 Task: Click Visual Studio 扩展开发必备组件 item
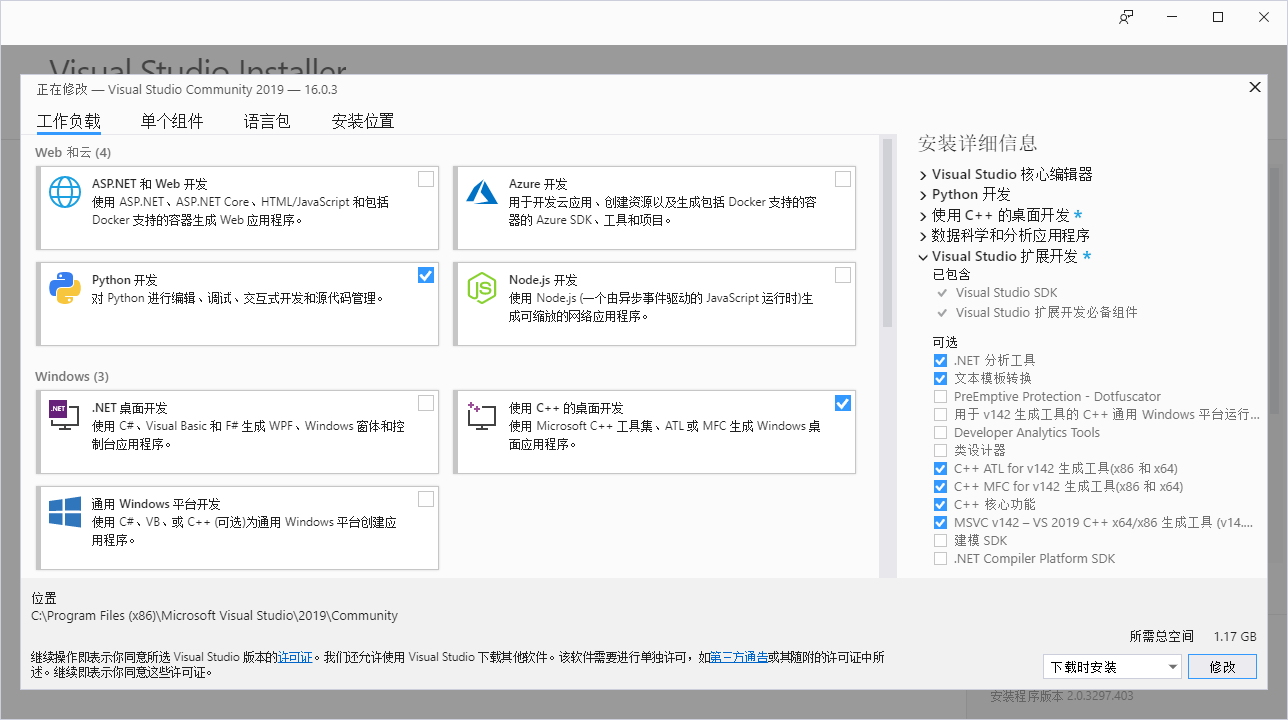click(1046, 312)
